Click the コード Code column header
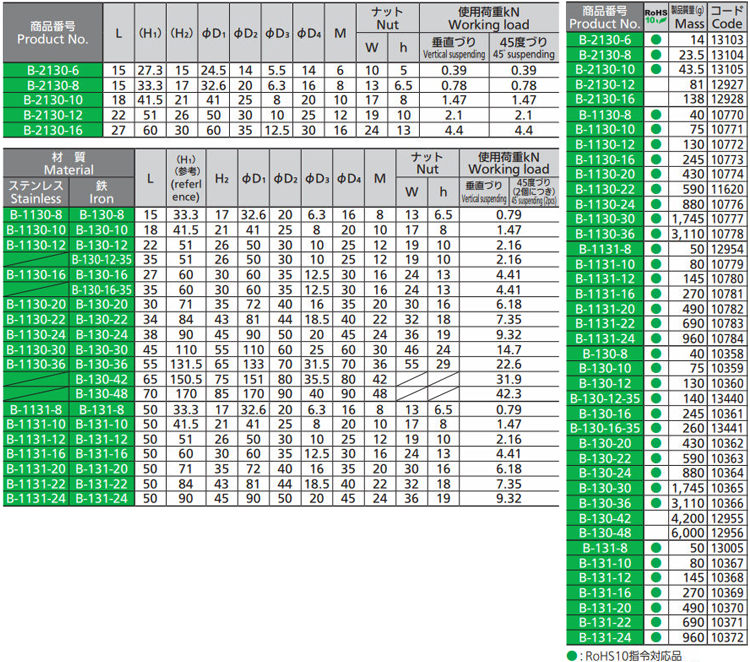The image size is (750, 662). pyautogui.click(x=727, y=16)
